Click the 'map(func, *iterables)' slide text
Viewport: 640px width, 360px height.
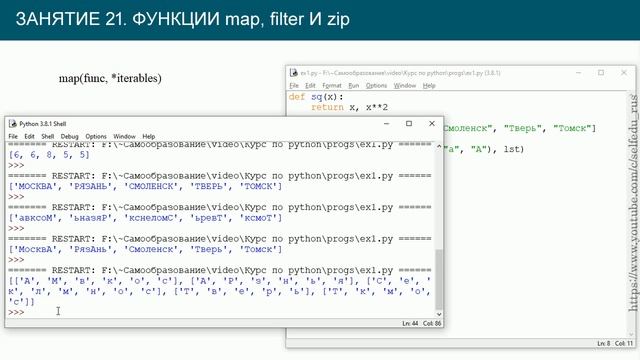(110, 78)
